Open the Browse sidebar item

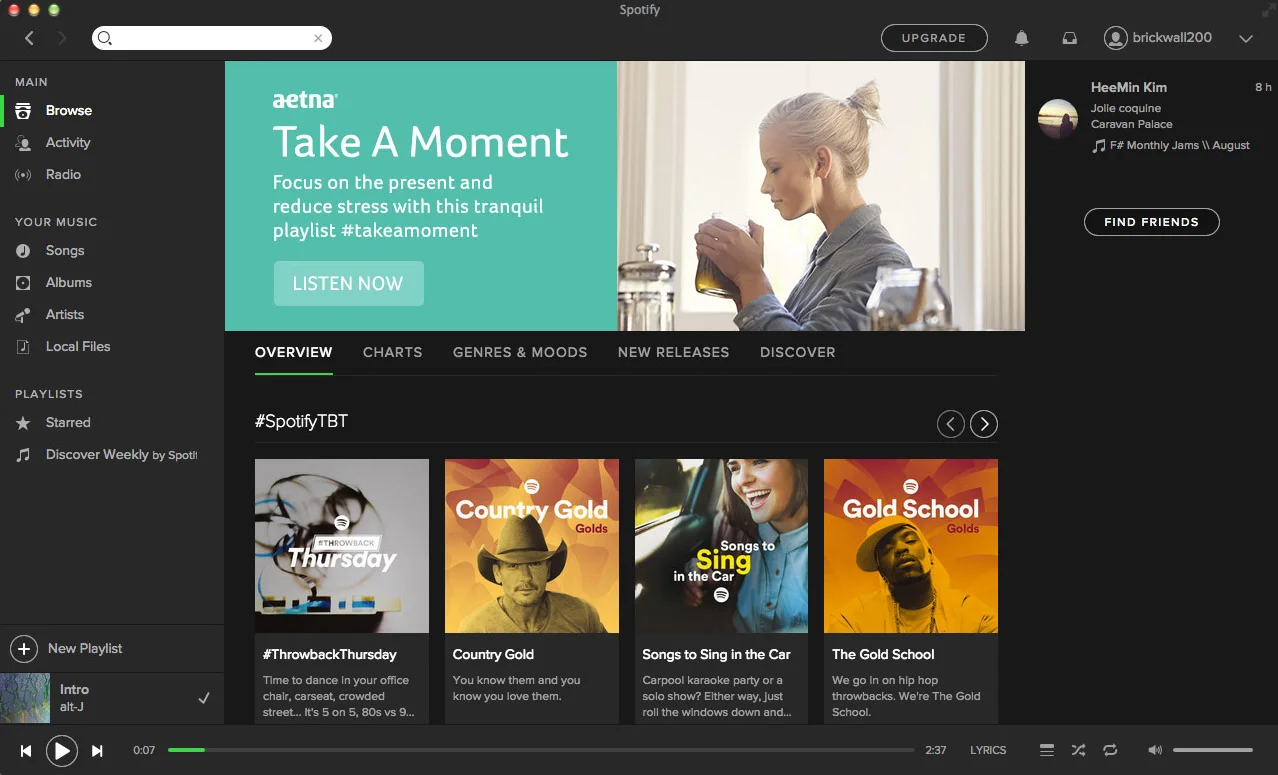click(112, 111)
